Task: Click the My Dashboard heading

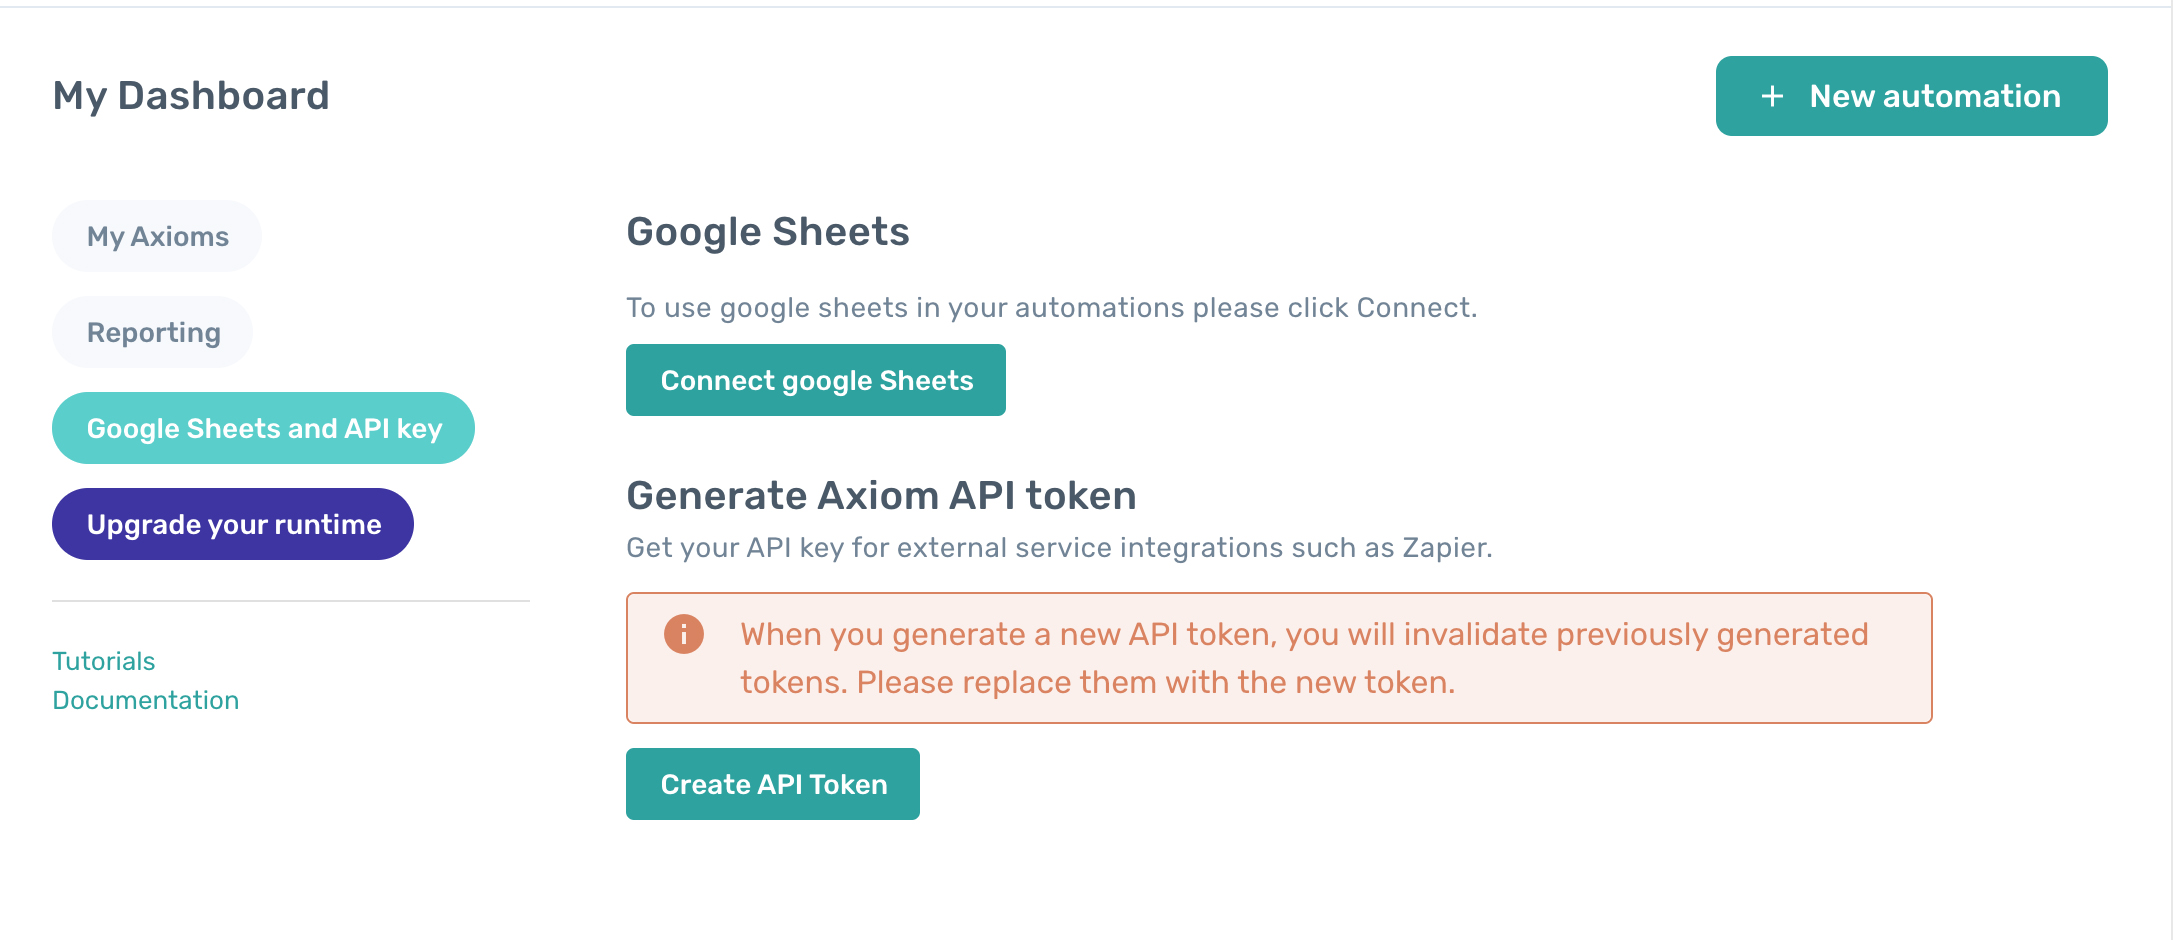Action: point(191,96)
